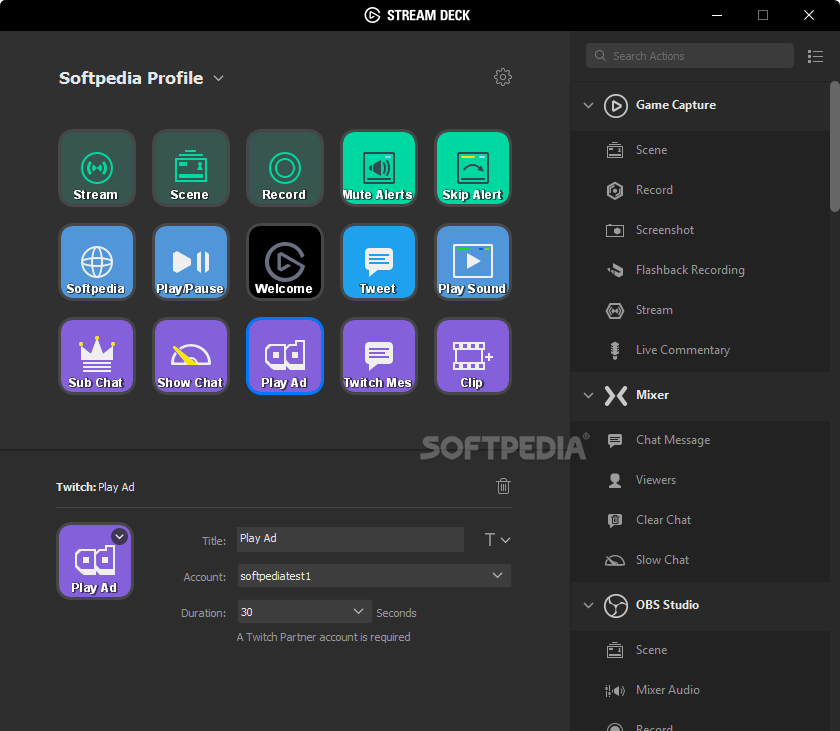This screenshot has height=731, width=840.
Task: Choose Mixer Chat Message action
Action: pyautogui.click(x=701, y=440)
